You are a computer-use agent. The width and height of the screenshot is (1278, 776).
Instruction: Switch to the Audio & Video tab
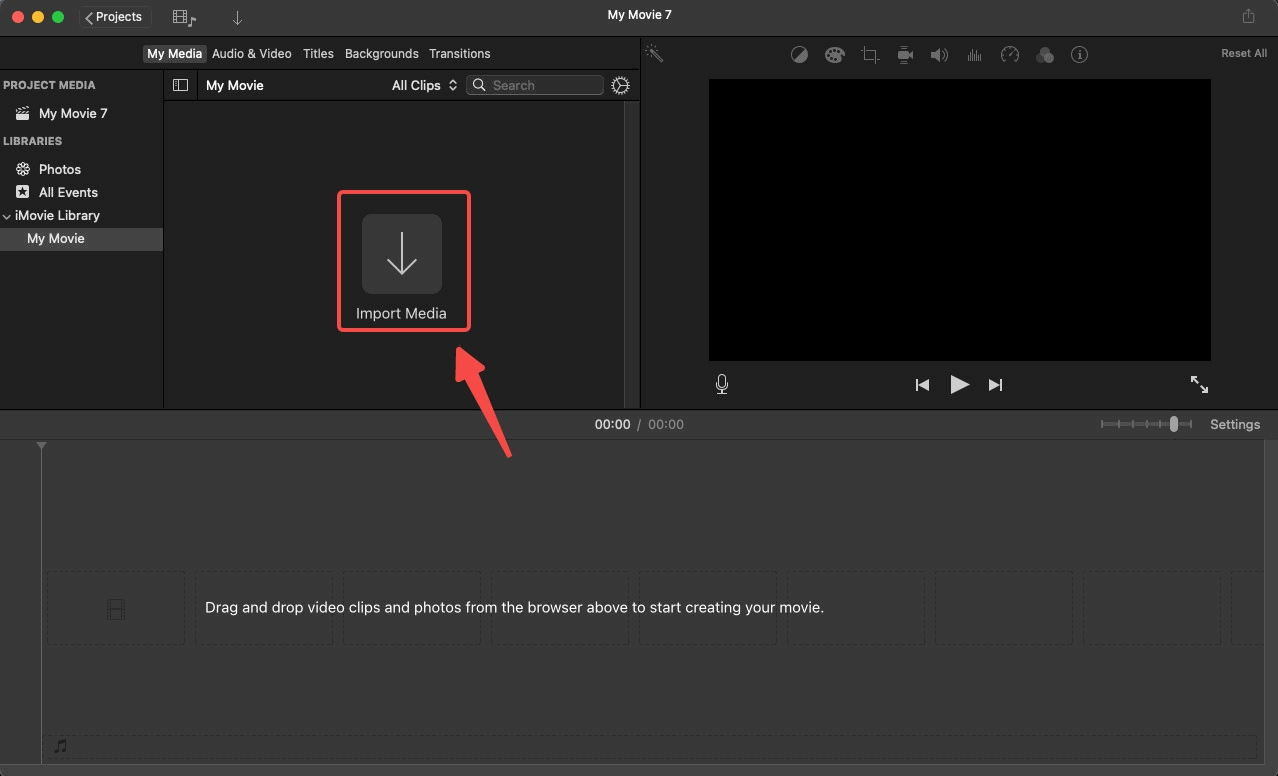click(x=251, y=54)
